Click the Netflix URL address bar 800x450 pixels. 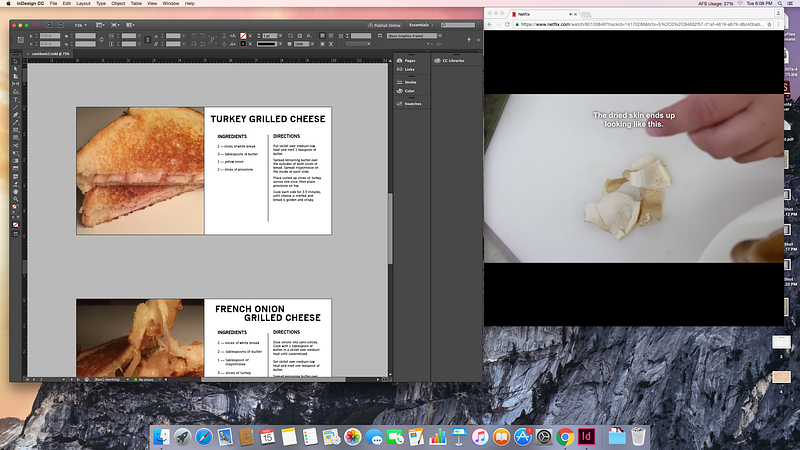(x=640, y=25)
